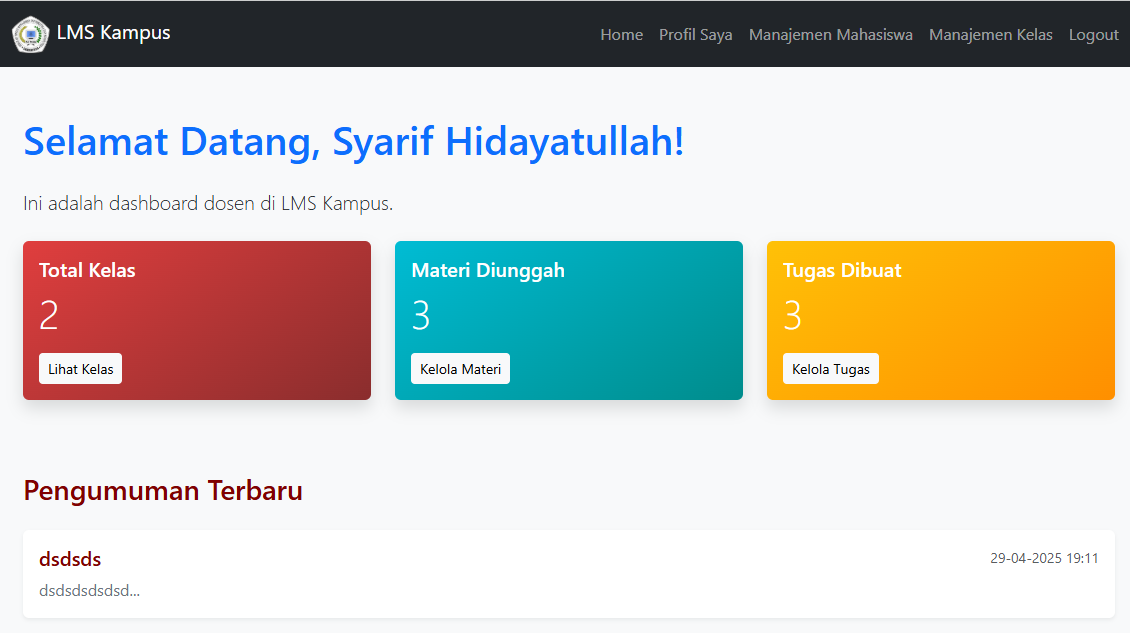Click the number 3 under Materi Diunggah
The image size is (1130, 633).
point(420,316)
